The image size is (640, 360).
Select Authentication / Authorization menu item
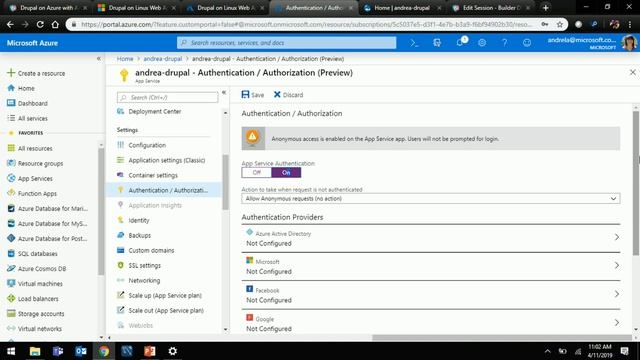tap(163, 190)
